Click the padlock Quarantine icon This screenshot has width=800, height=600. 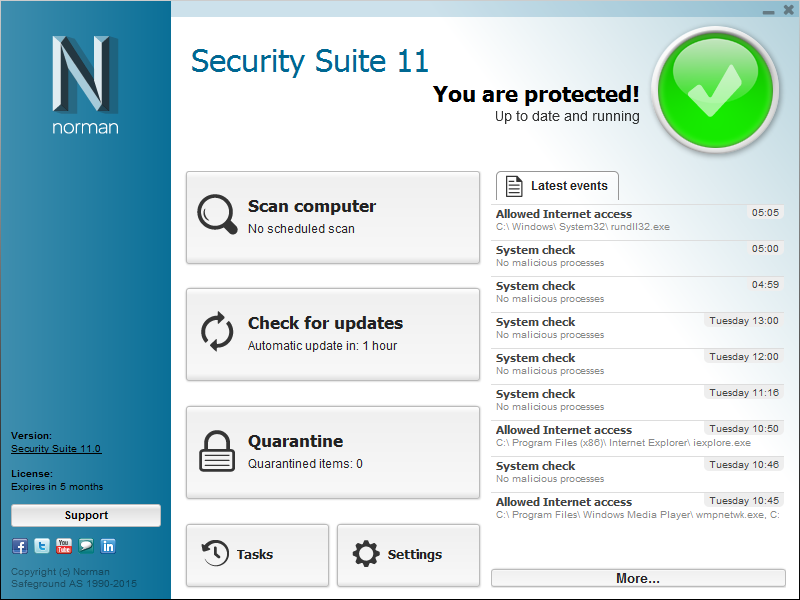click(216, 450)
